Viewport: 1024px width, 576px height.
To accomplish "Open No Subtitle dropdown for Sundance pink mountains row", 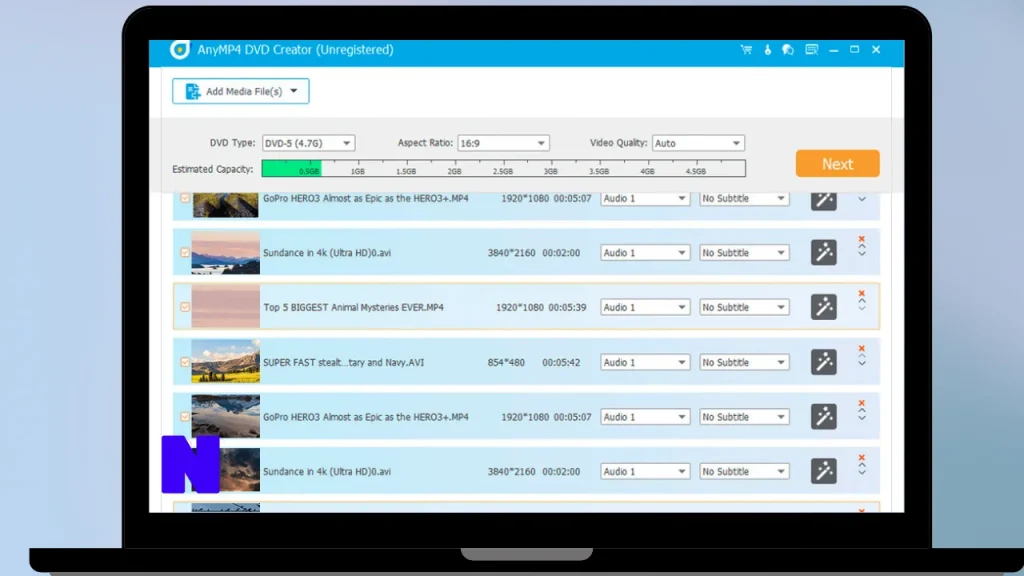I will coord(744,252).
